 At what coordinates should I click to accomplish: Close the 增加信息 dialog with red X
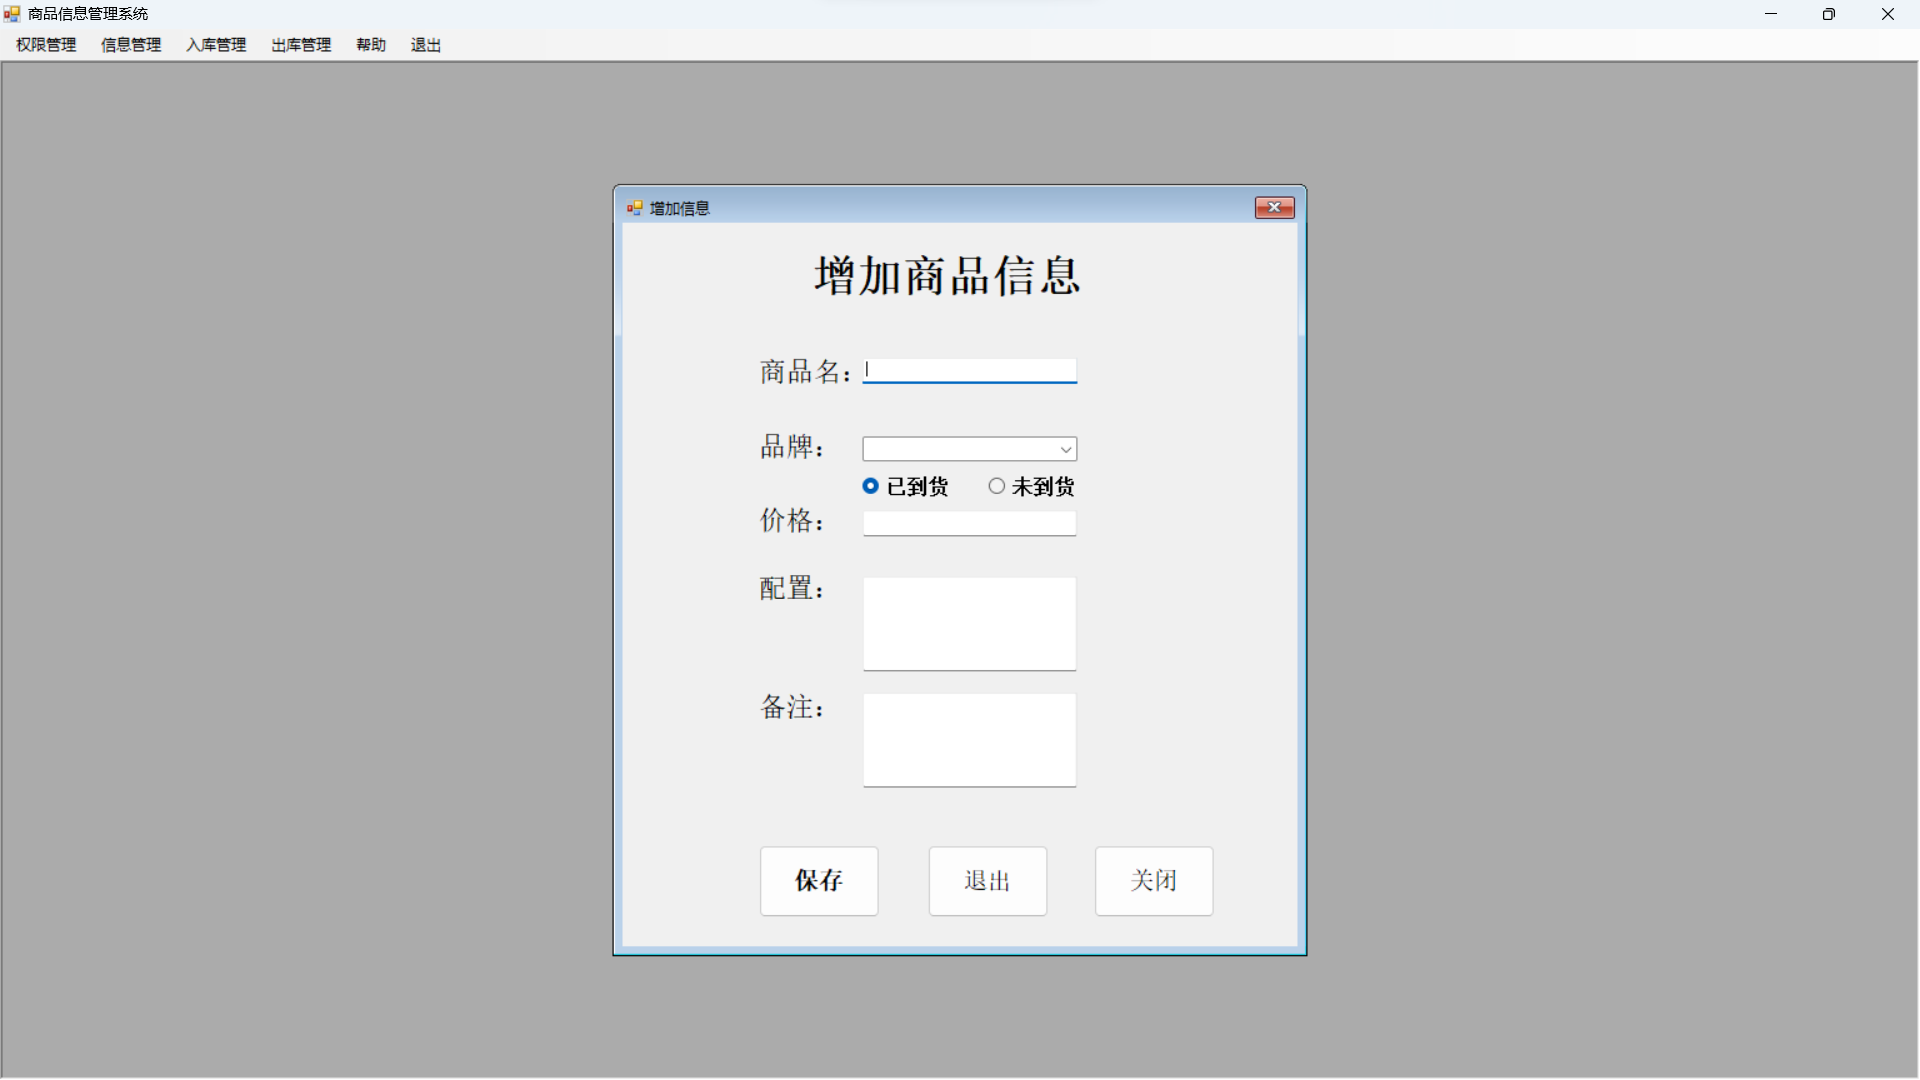point(1275,207)
